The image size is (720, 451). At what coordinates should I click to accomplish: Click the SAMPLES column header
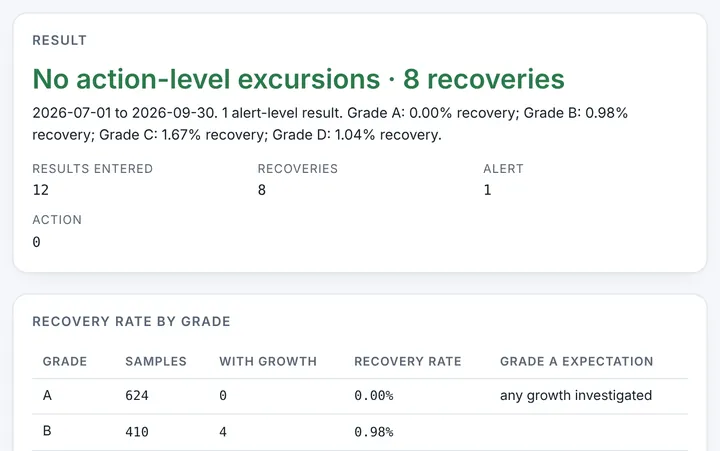[x=156, y=361]
